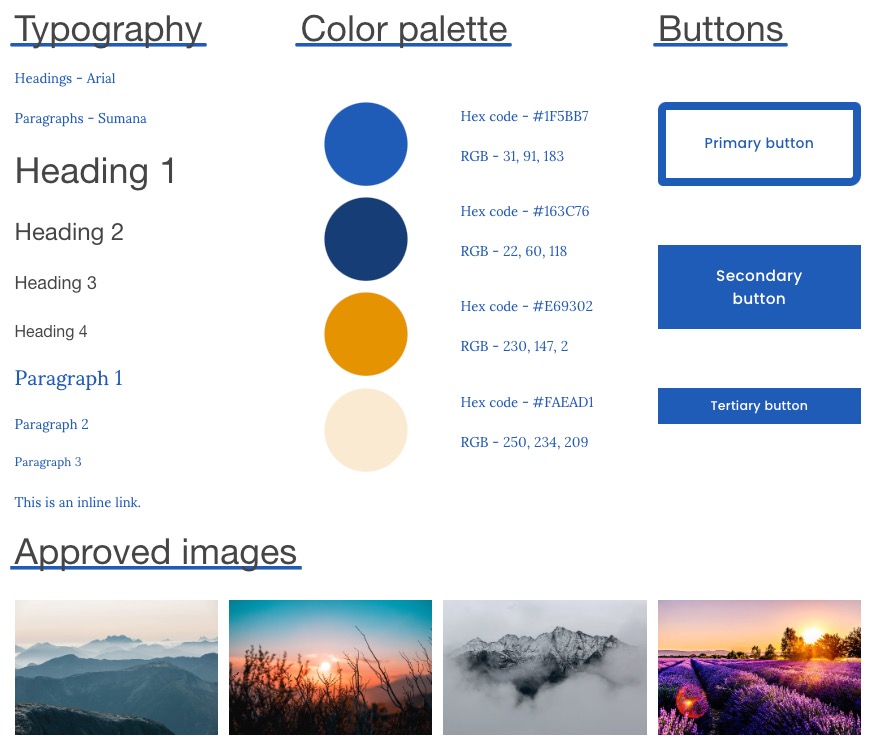Click the inline link text
Viewport: 872px width, 747px height.
[x=78, y=502]
